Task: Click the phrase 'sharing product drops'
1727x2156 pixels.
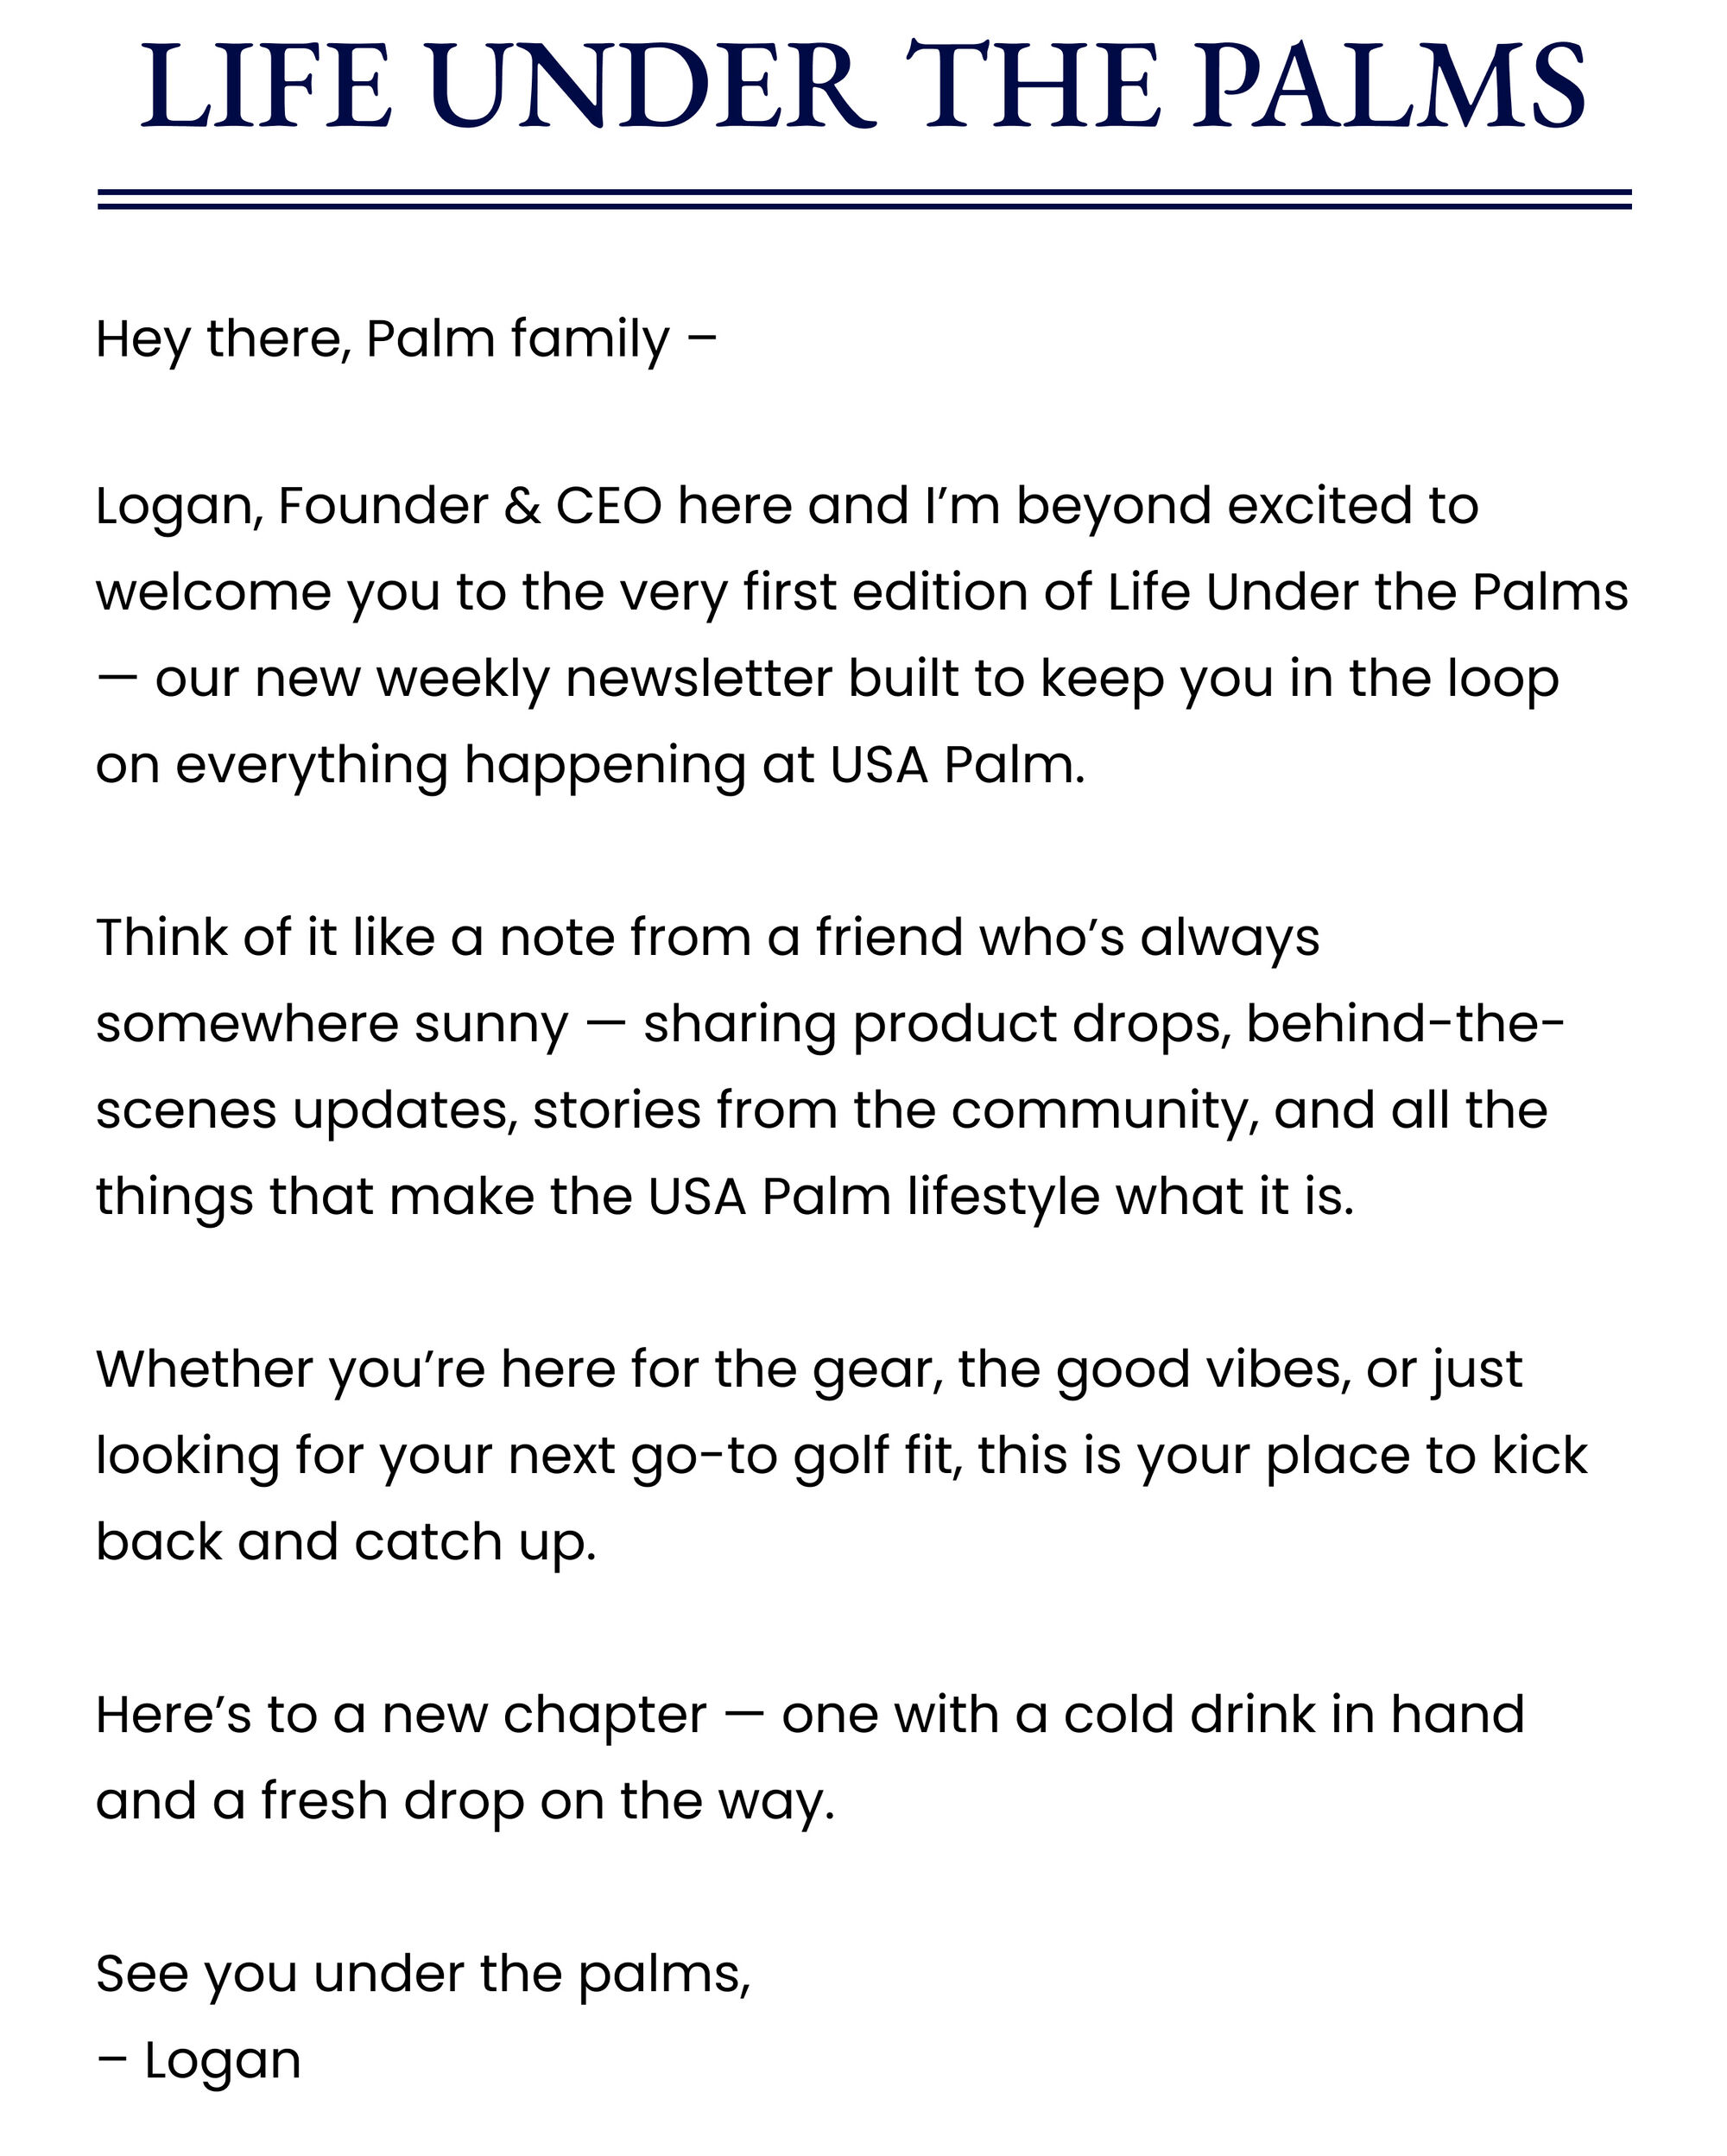Action: tap(936, 1026)
